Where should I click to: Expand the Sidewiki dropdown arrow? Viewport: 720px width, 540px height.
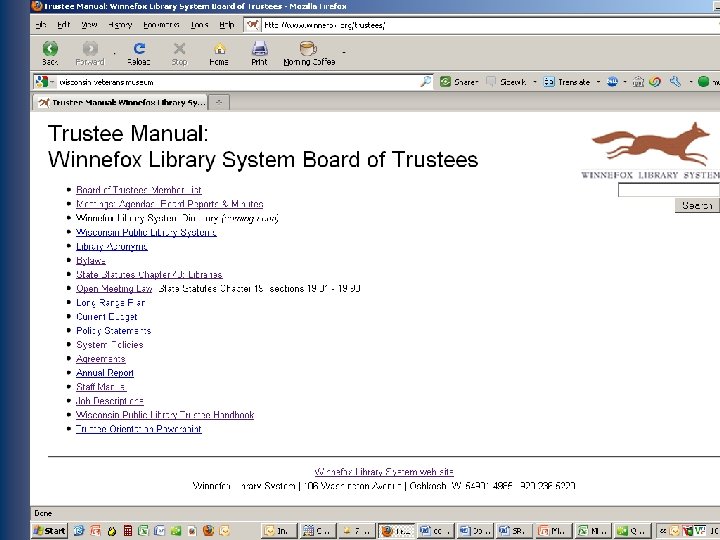[x=534, y=82]
